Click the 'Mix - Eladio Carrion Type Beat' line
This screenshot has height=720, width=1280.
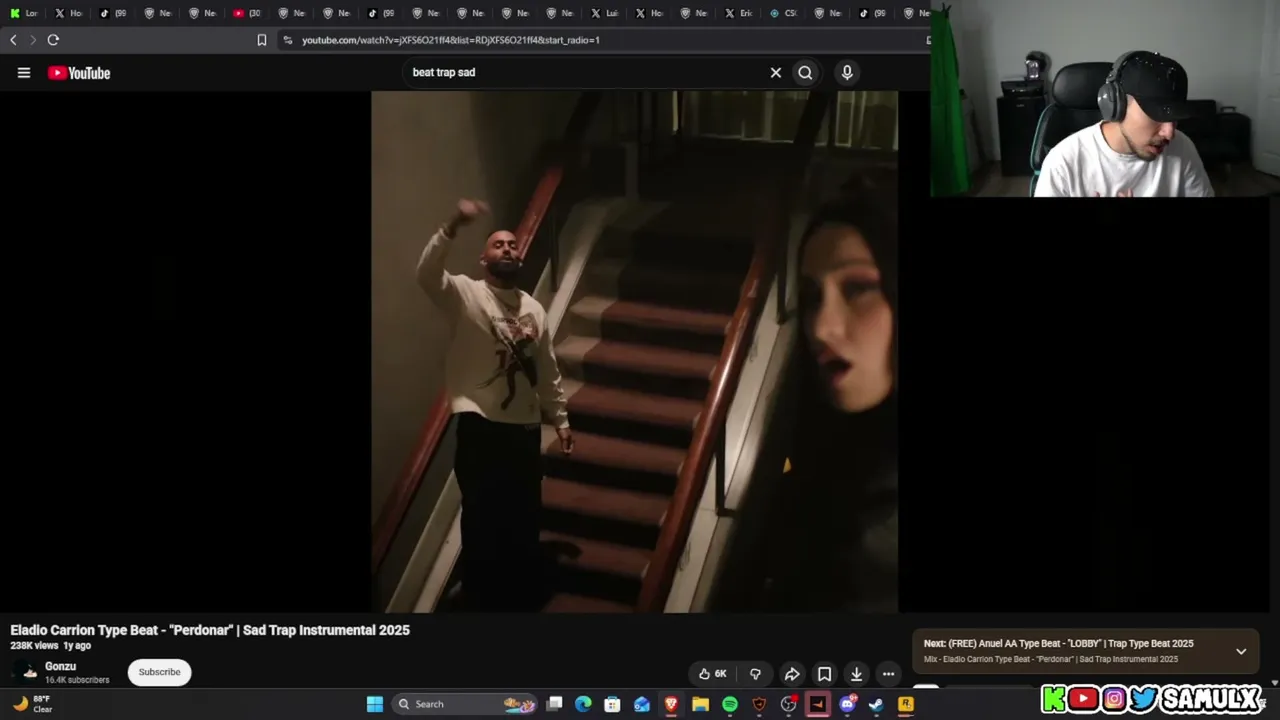point(1050,659)
